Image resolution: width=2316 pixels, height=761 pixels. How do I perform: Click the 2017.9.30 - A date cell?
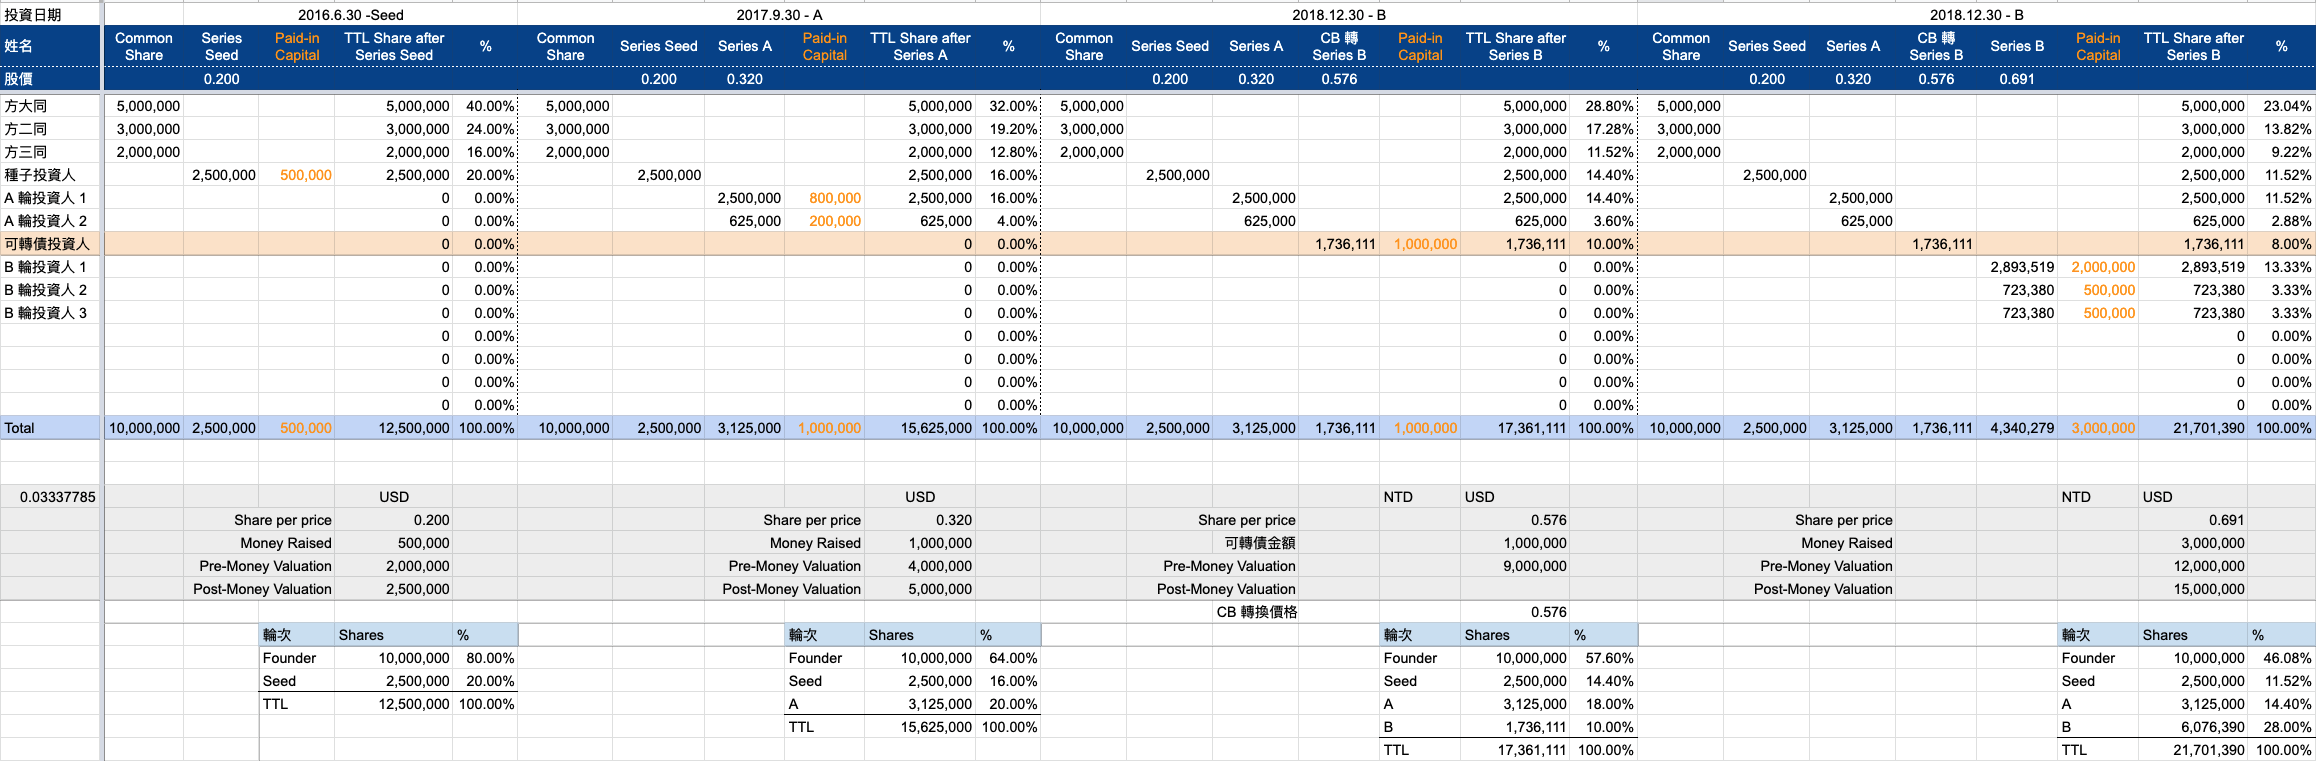[779, 14]
